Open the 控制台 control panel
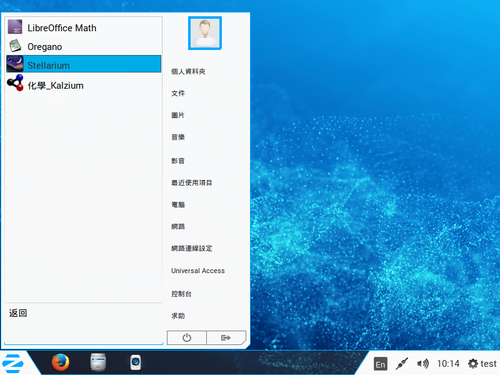The image size is (500, 375). [181, 294]
